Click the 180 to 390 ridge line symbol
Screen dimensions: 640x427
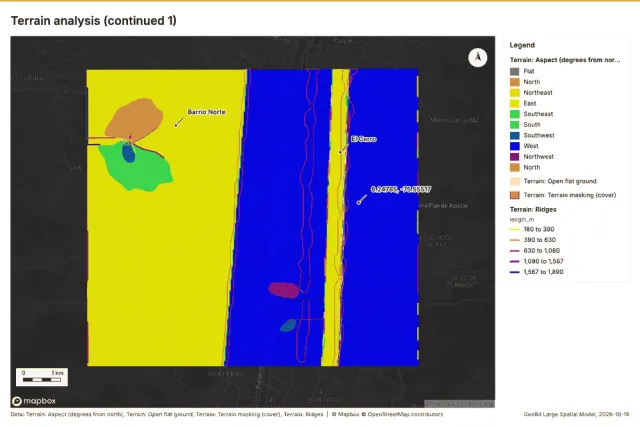(515, 229)
